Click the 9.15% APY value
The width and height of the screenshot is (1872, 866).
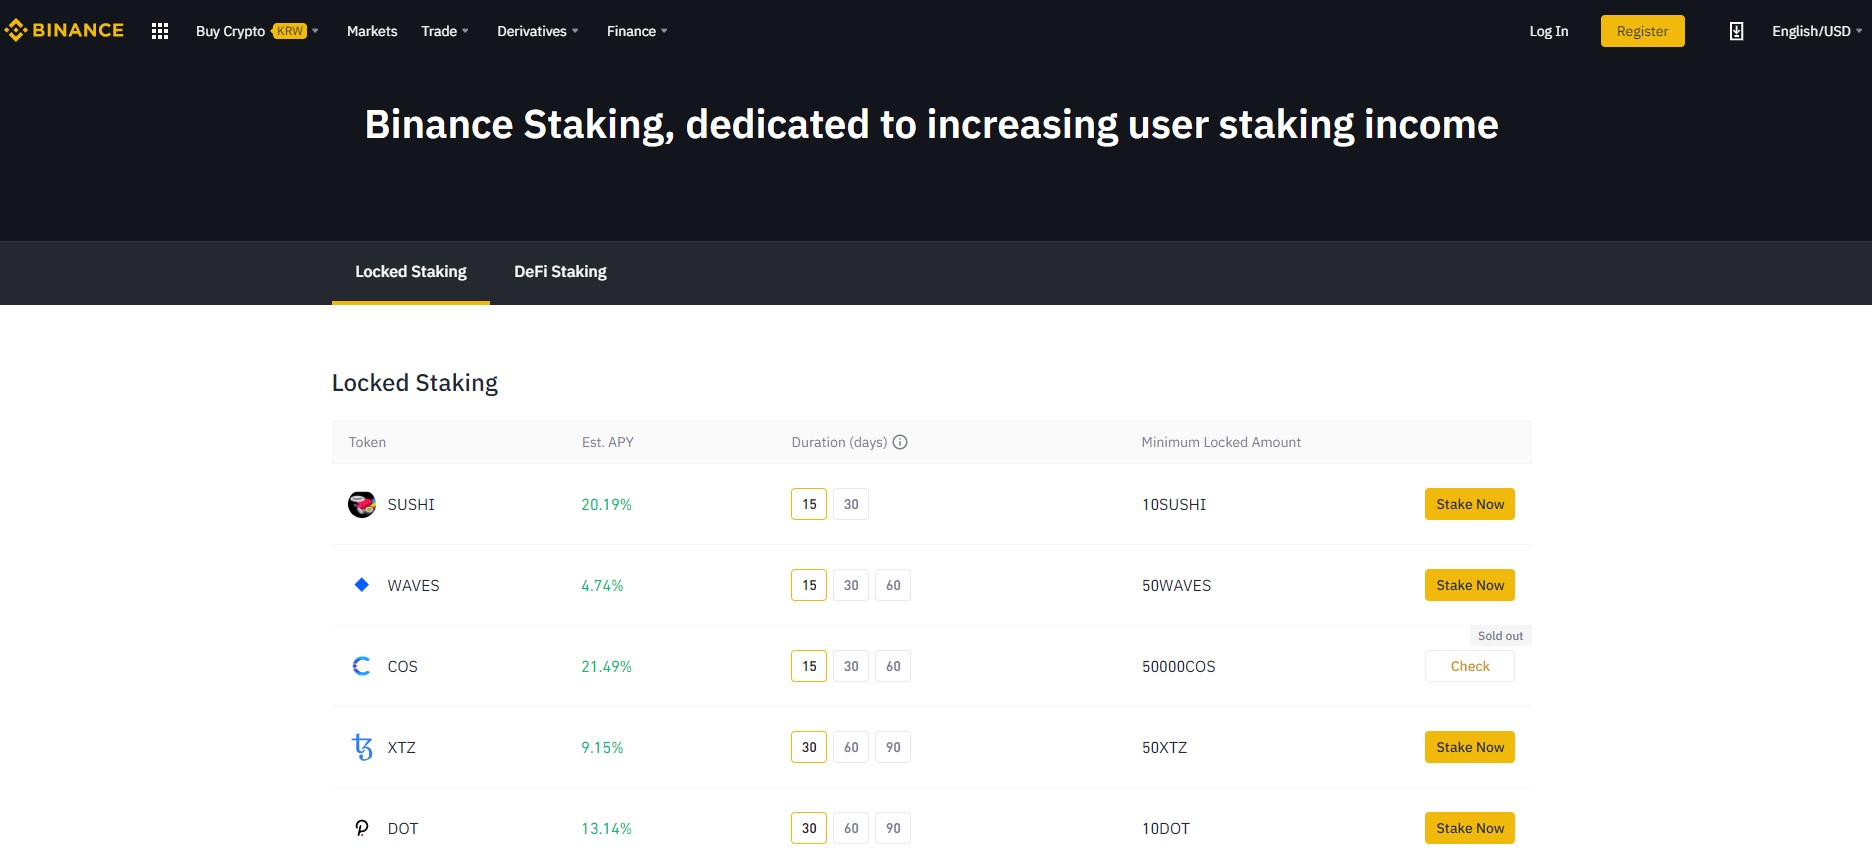tap(602, 748)
